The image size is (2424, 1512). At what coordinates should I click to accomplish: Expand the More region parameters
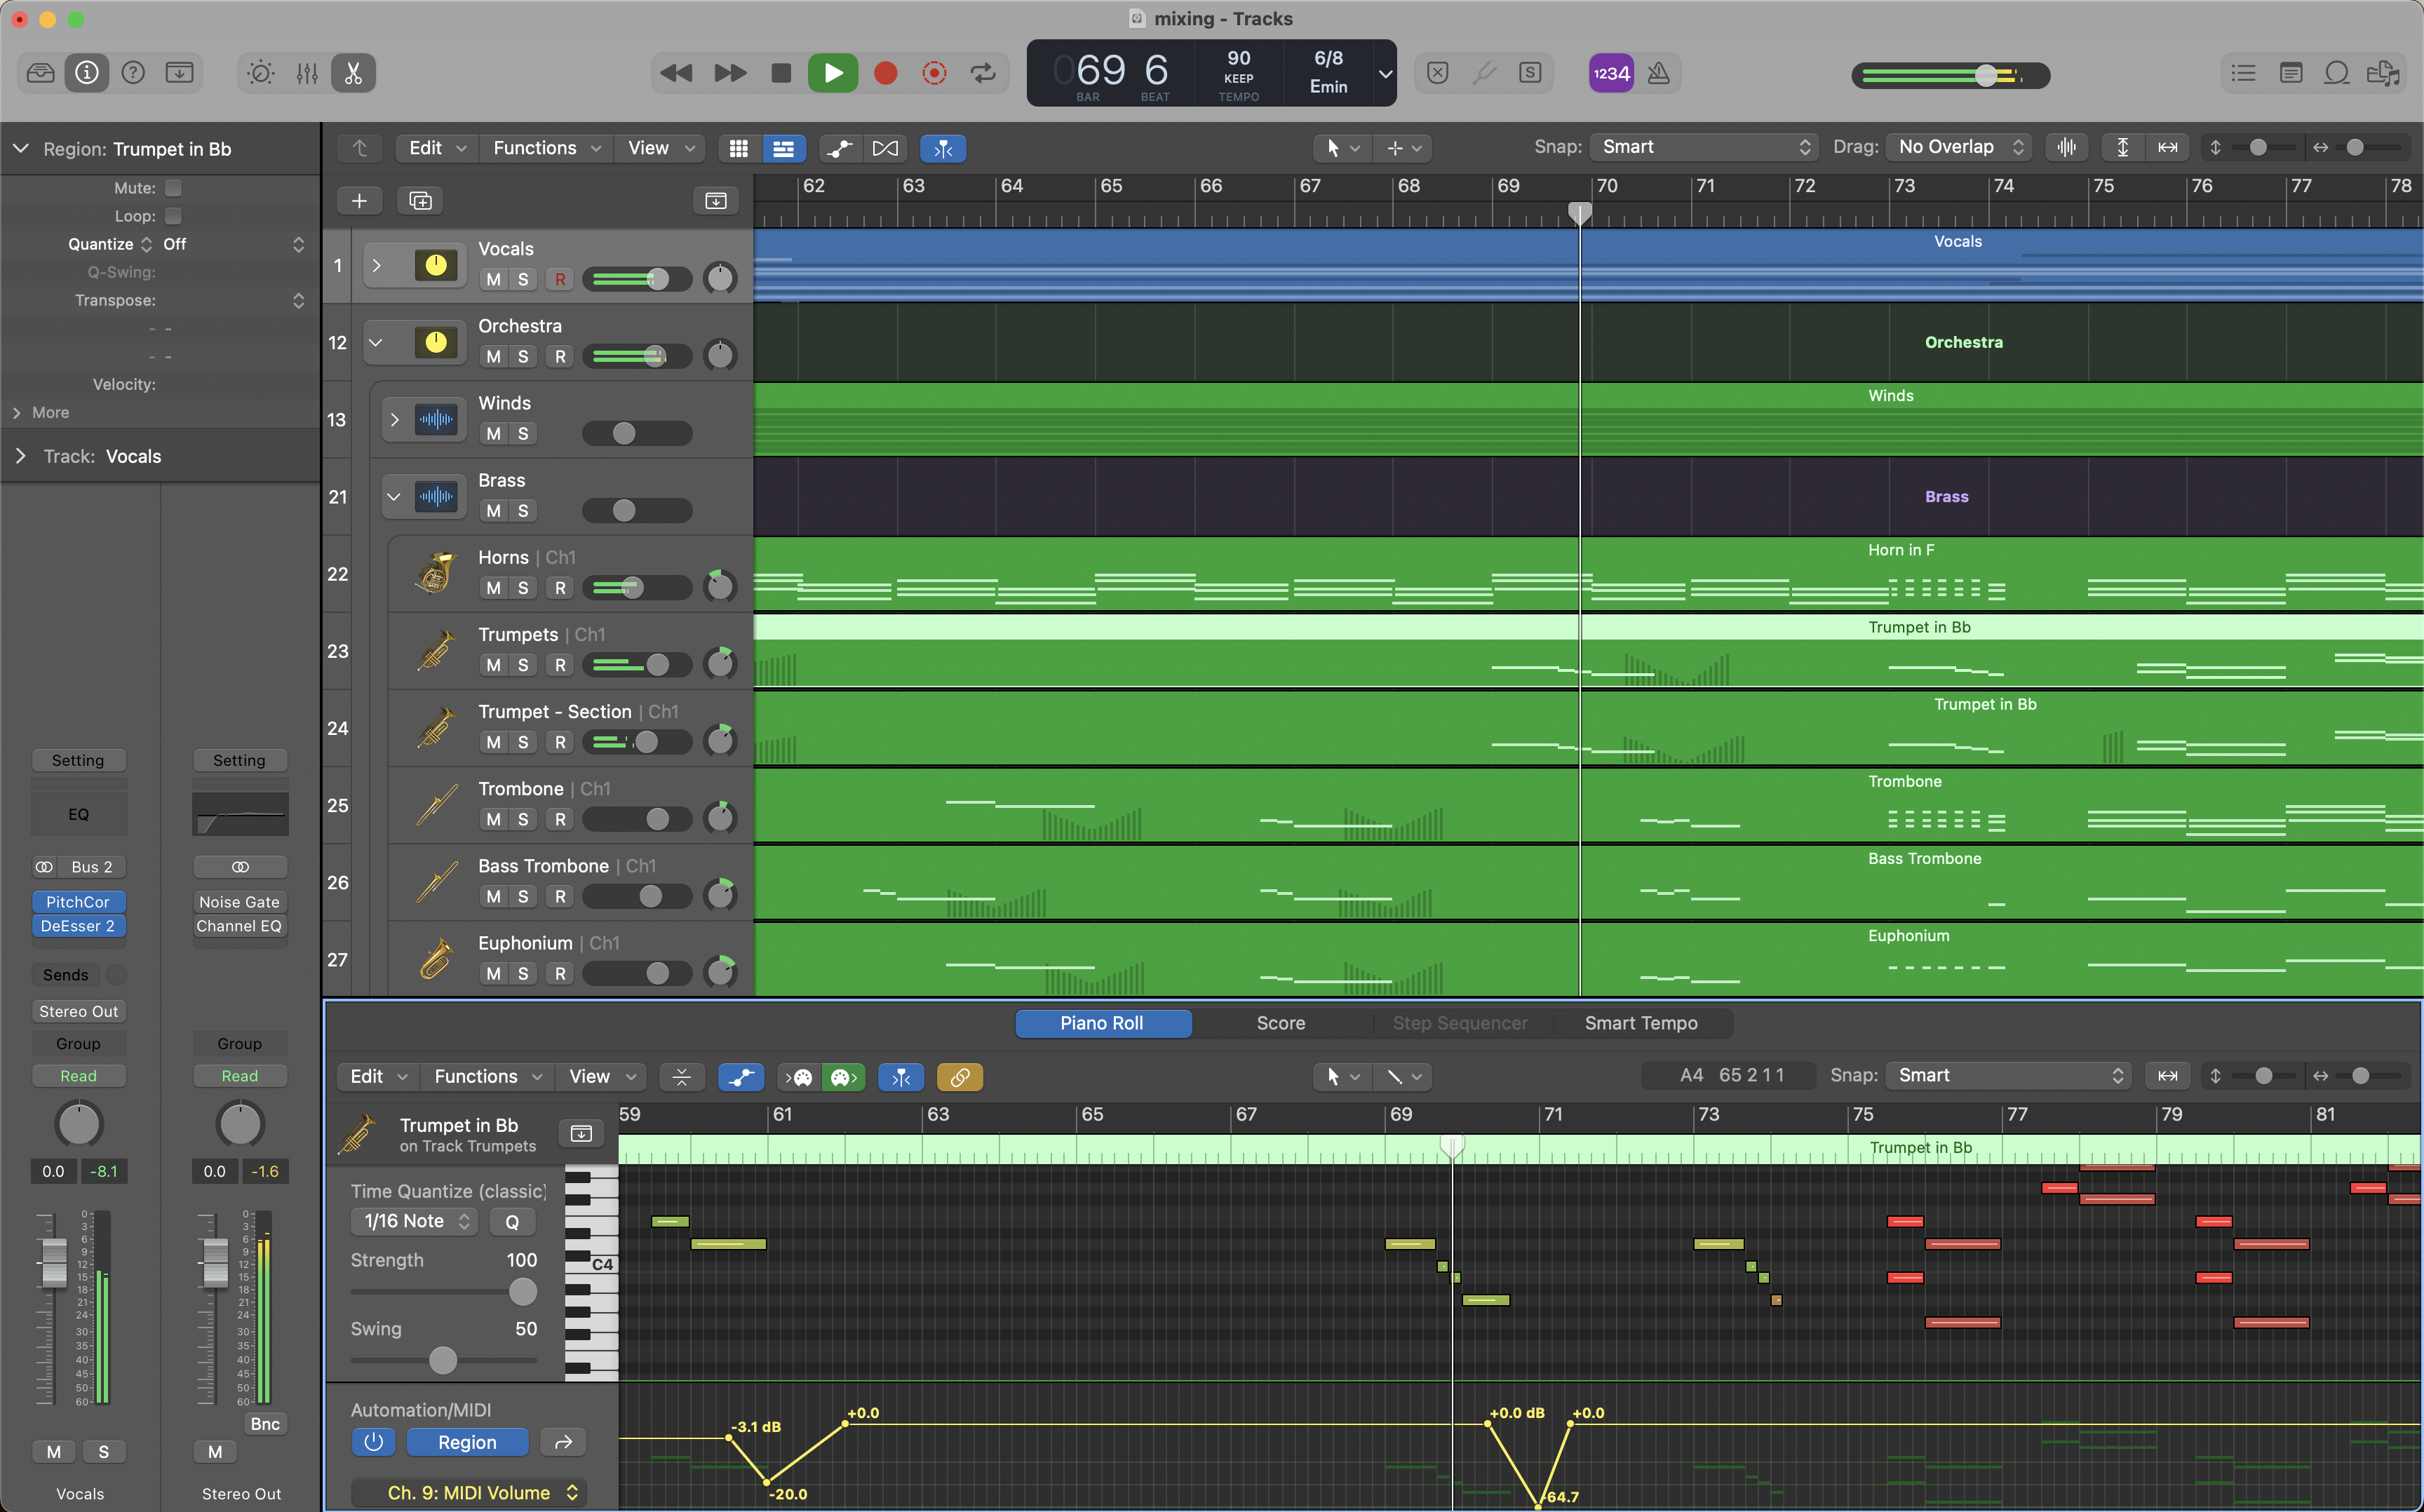17,413
